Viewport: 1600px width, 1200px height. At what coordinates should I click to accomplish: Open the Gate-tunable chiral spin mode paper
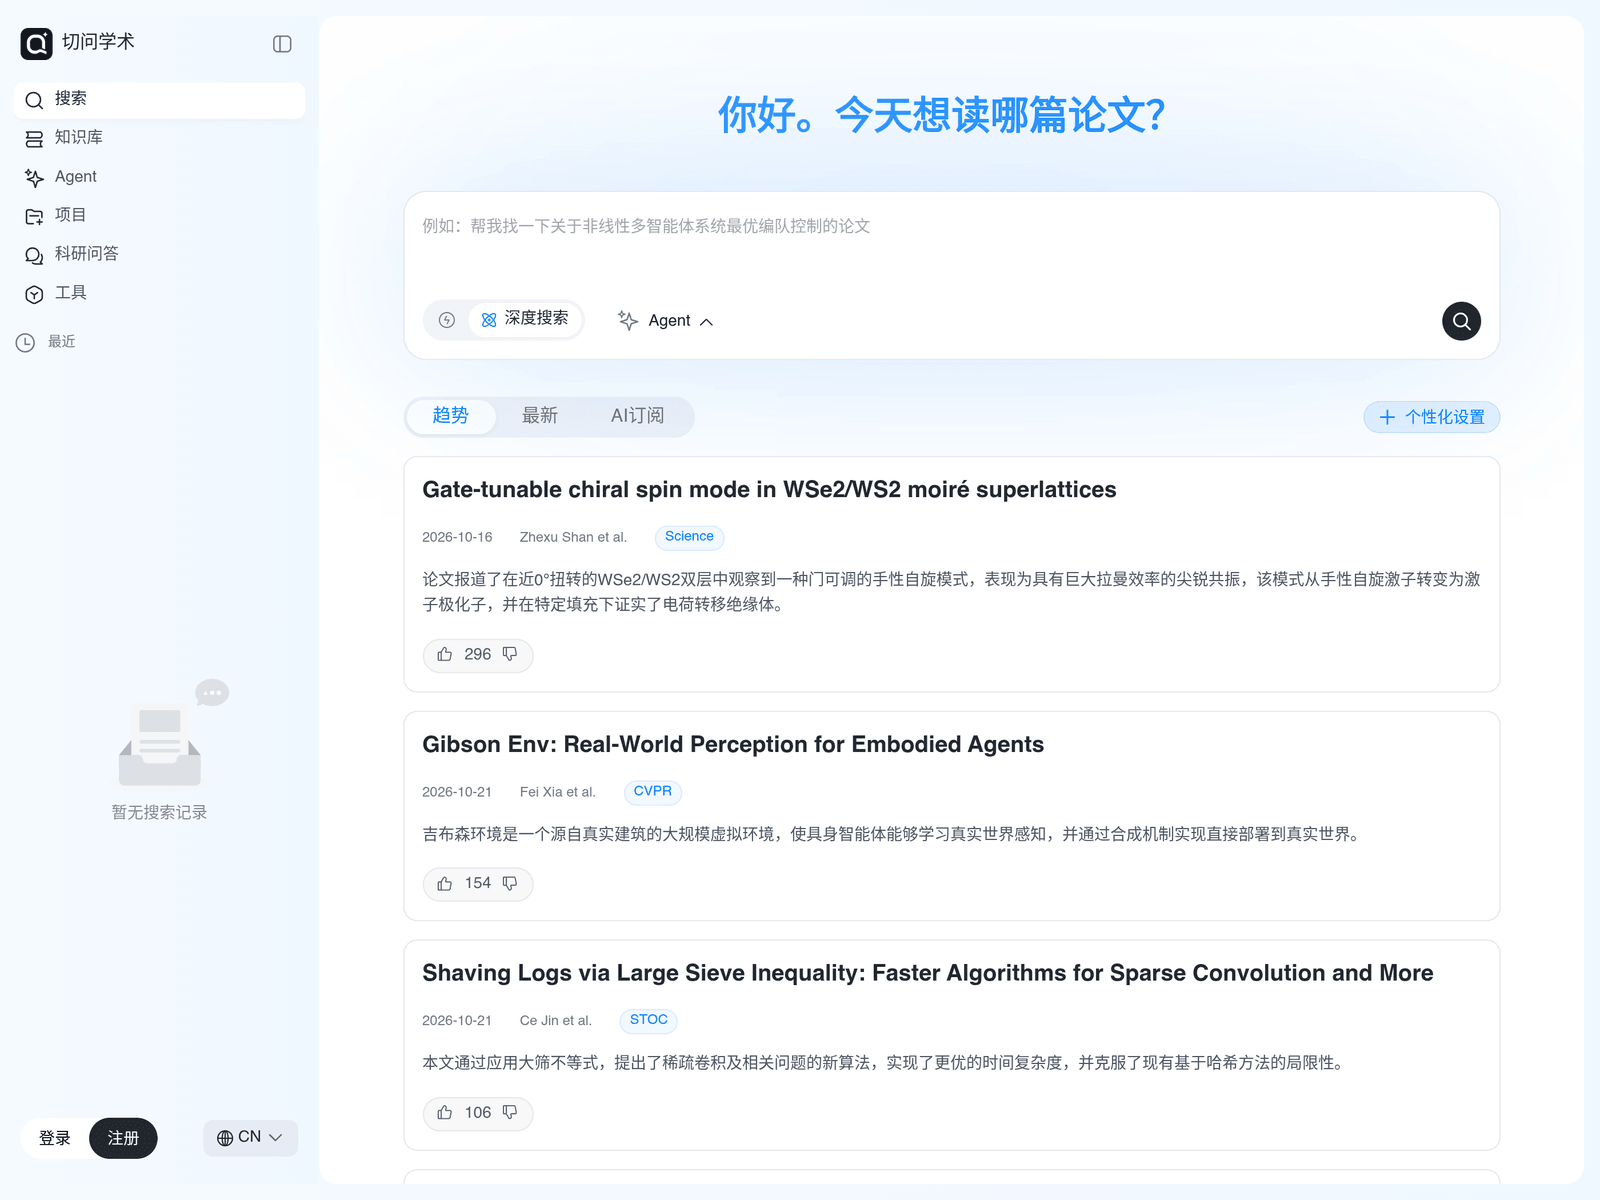tap(769, 490)
